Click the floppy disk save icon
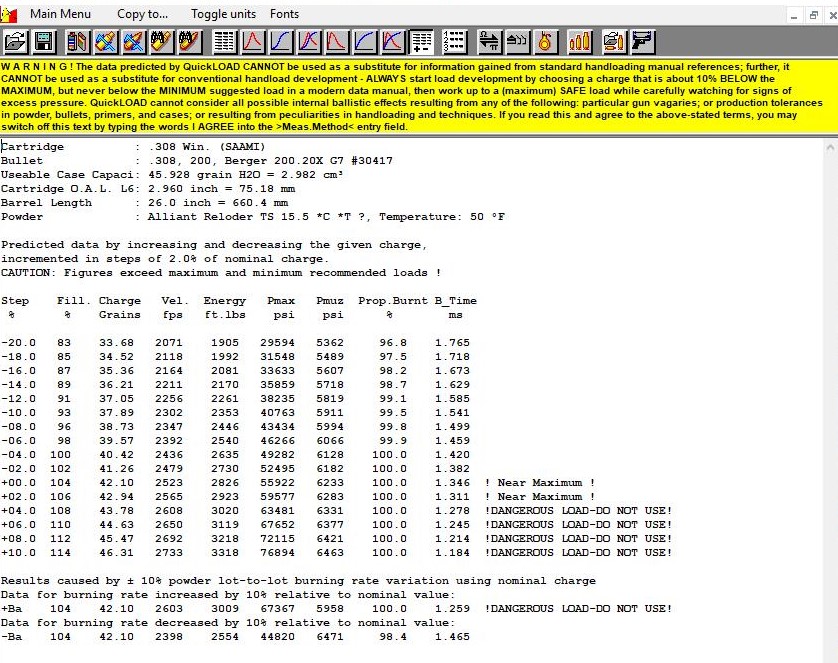 tap(44, 42)
